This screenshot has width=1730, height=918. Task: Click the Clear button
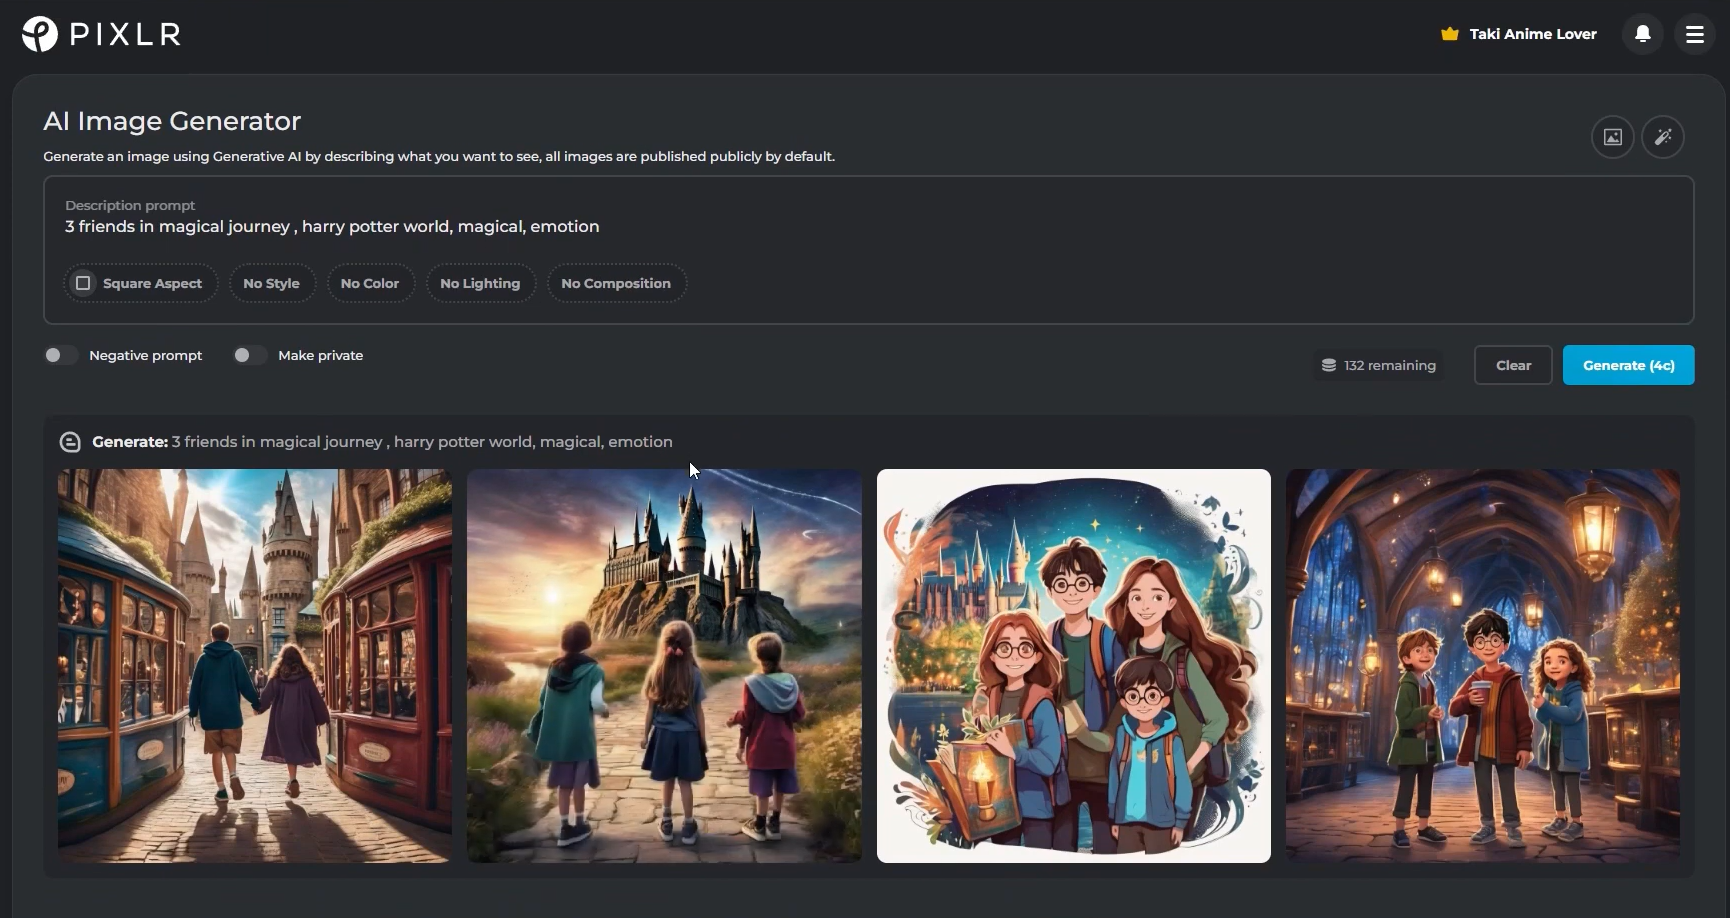point(1512,365)
